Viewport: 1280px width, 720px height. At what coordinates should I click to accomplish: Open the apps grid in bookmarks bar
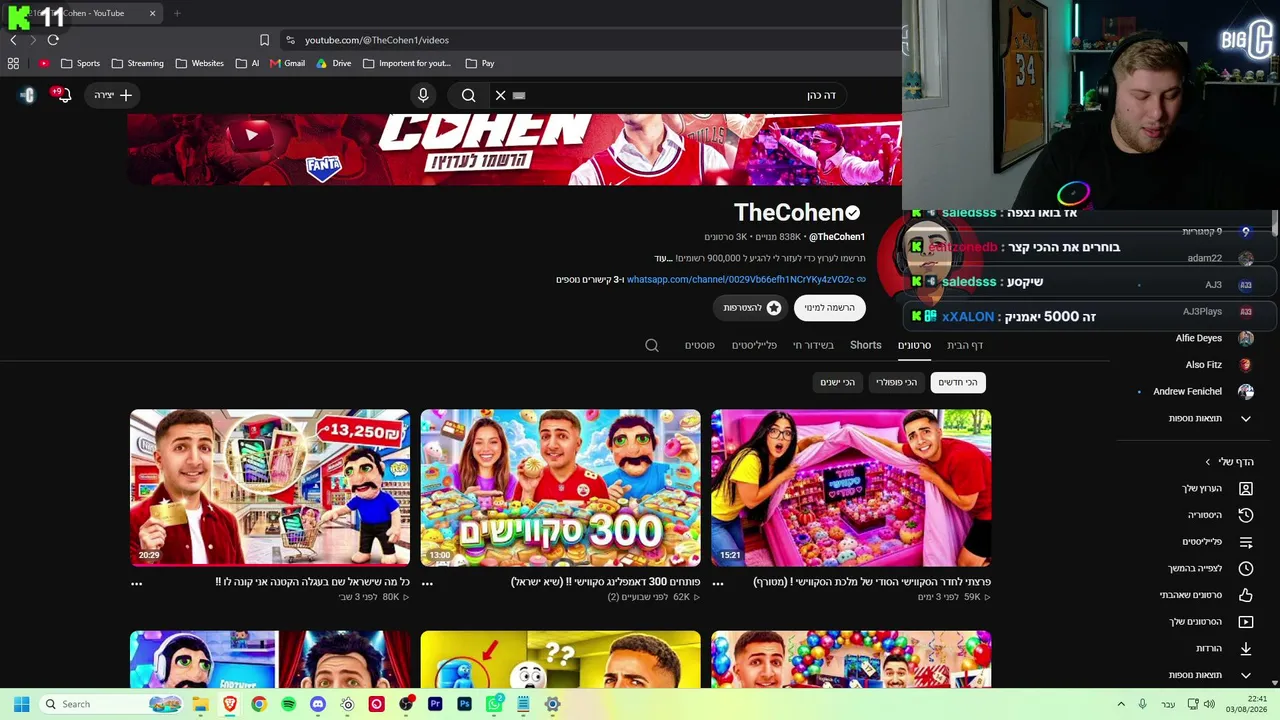tap(13, 63)
